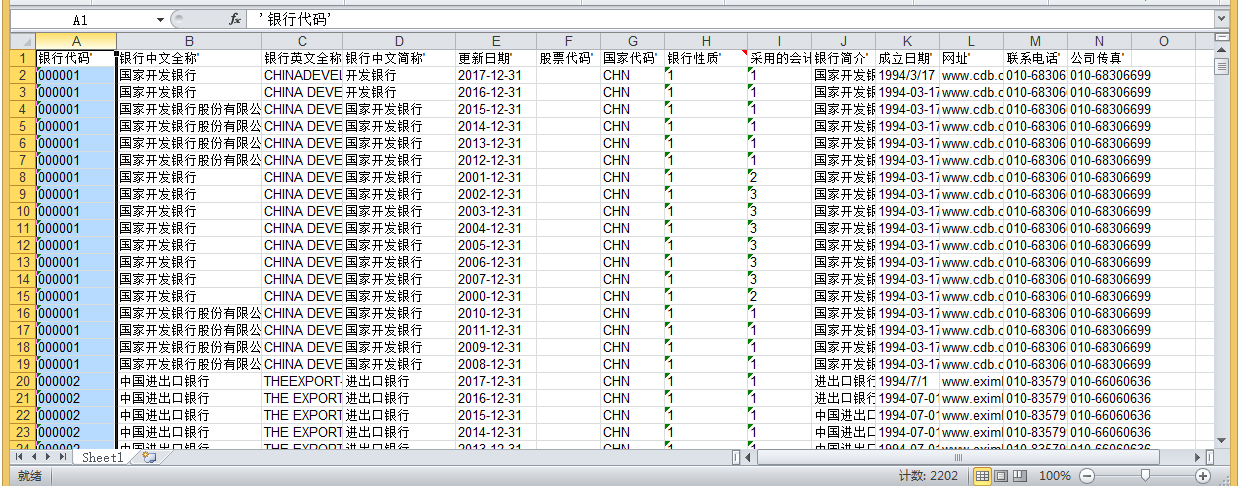The height and width of the screenshot is (486, 1240).
Task: Select cell 中国进出口银行 in row 20
Action: pos(189,381)
